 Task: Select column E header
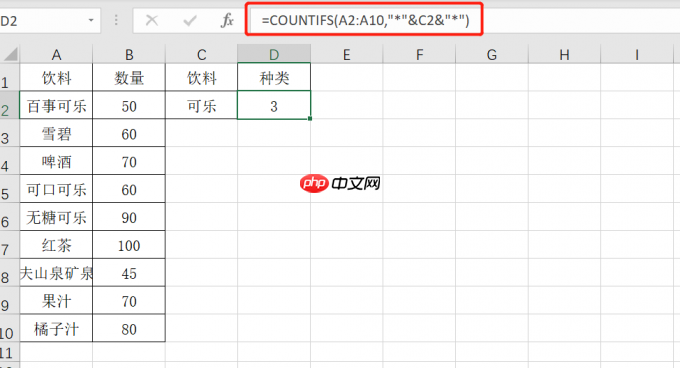[x=347, y=55]
